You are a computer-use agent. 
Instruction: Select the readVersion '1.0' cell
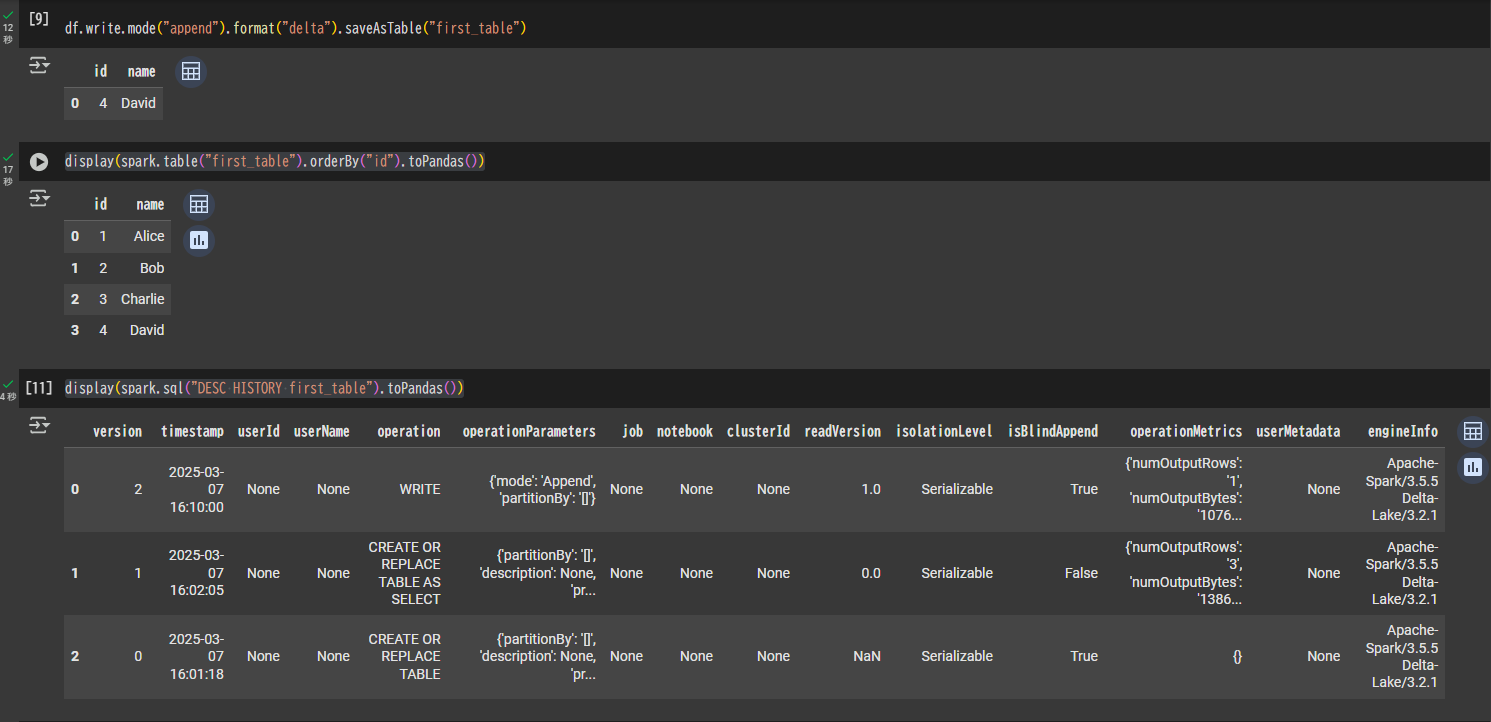[871, 490]
